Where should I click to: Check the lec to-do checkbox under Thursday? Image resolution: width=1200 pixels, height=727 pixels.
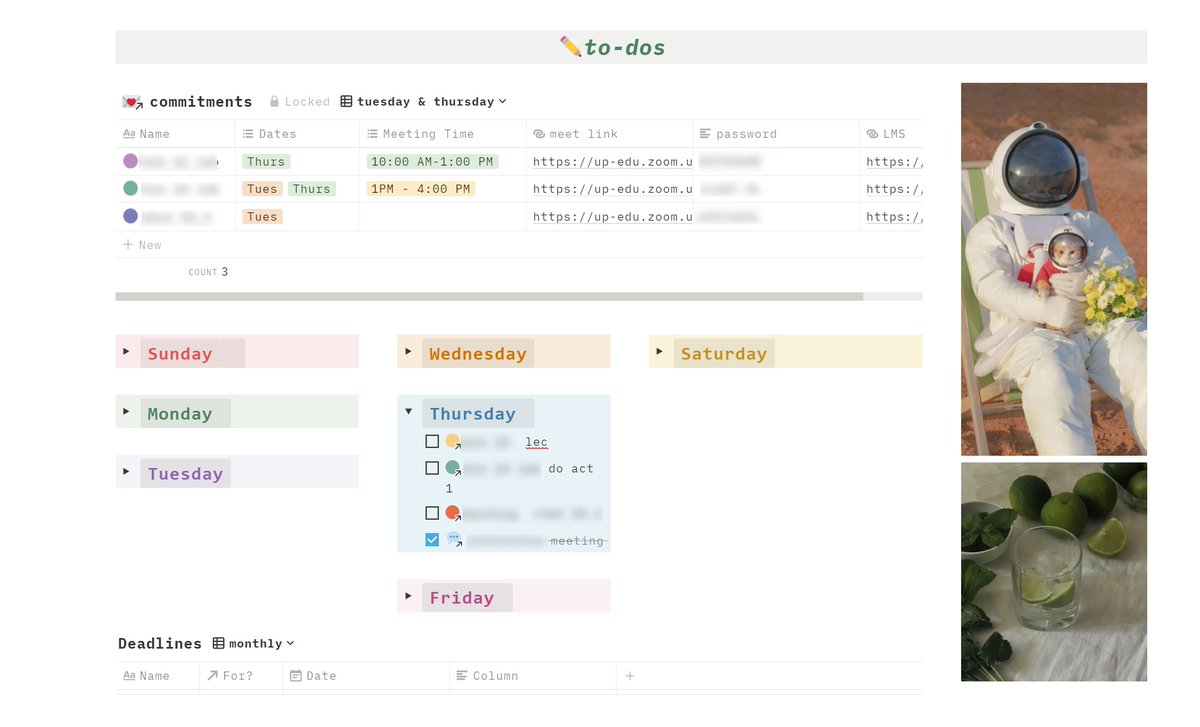[432, 441]
